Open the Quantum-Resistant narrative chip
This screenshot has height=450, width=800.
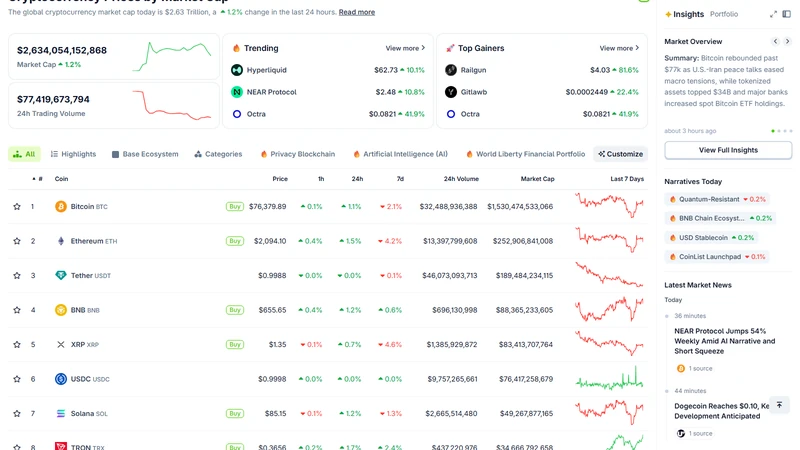[717, 199]
